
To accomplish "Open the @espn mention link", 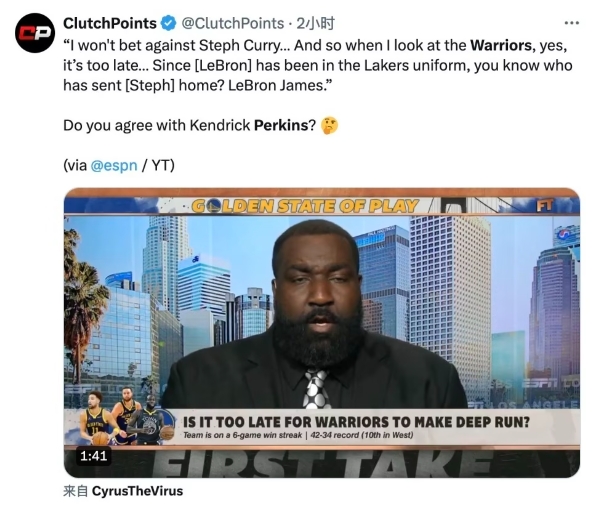I will [x=114, y=165].
